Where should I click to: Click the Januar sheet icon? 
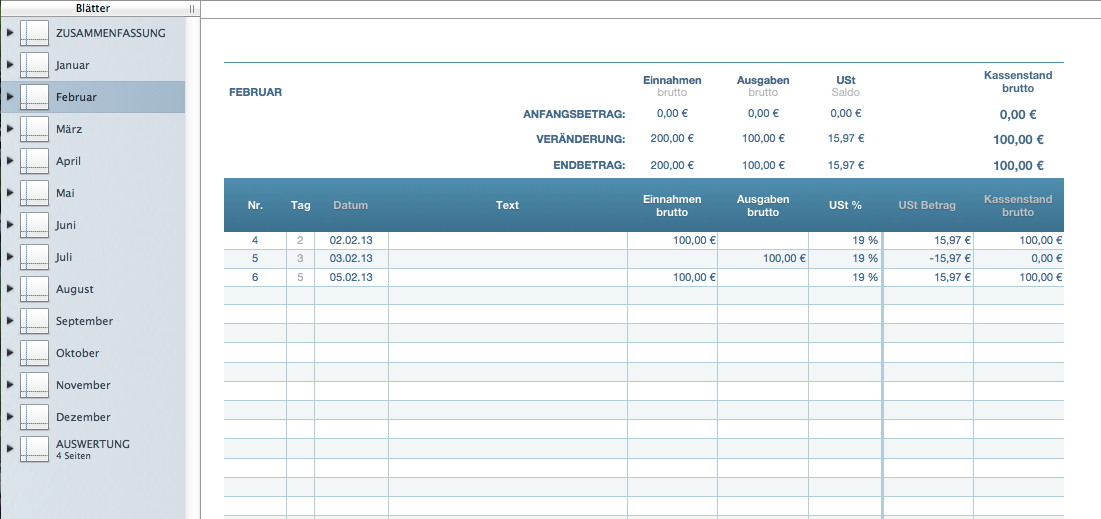coord(34,65)
